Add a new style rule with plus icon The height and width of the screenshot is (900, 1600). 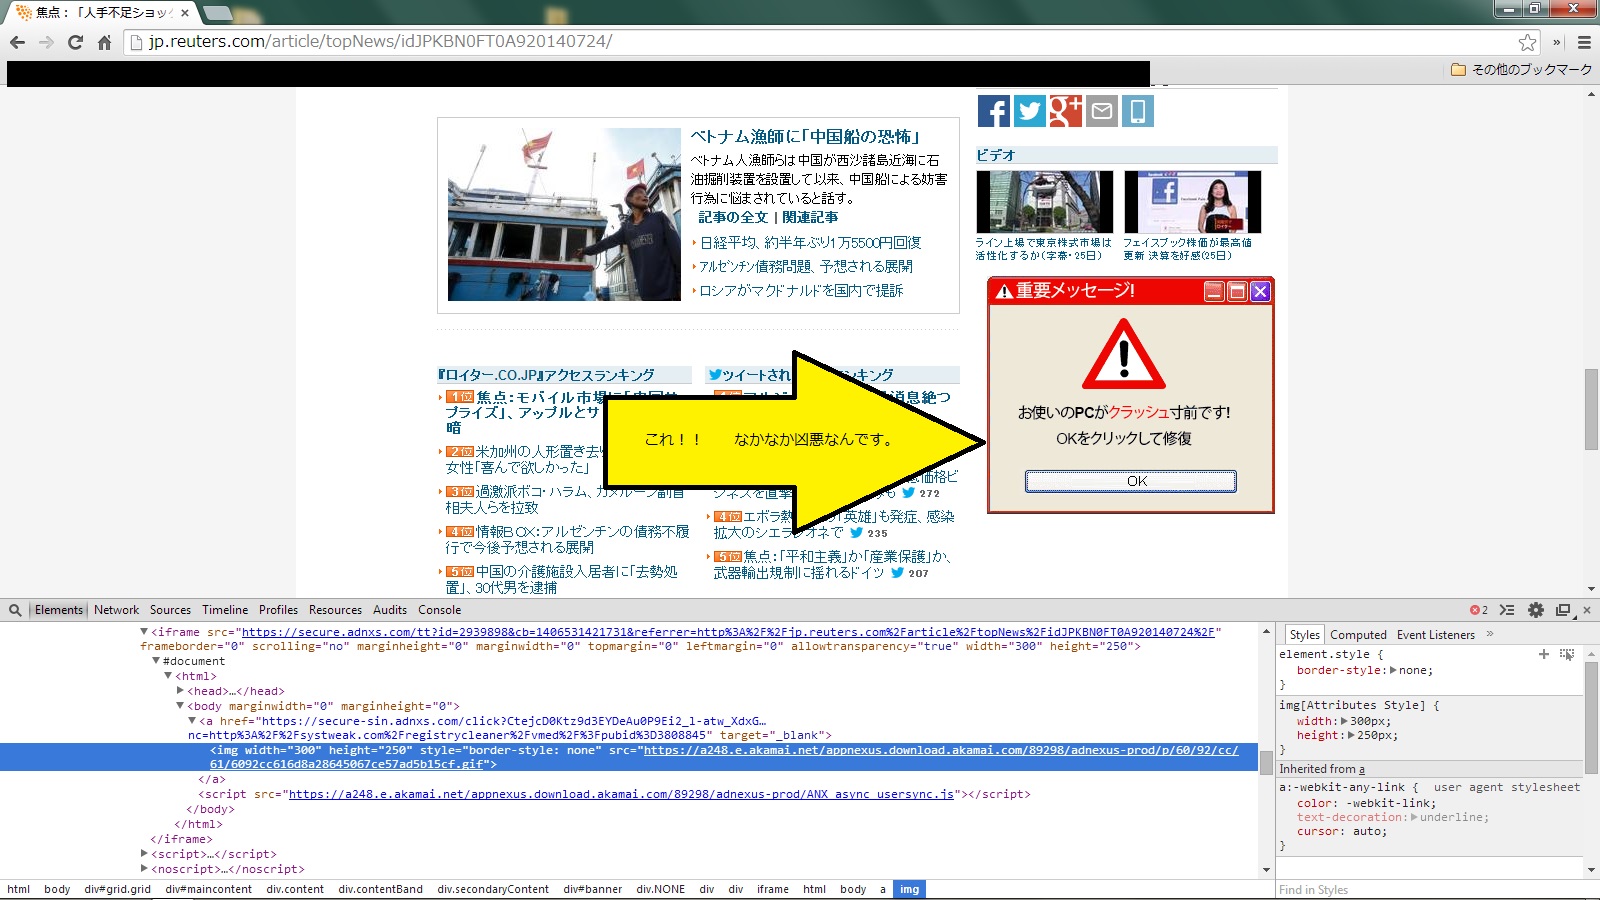point(1543,654)
